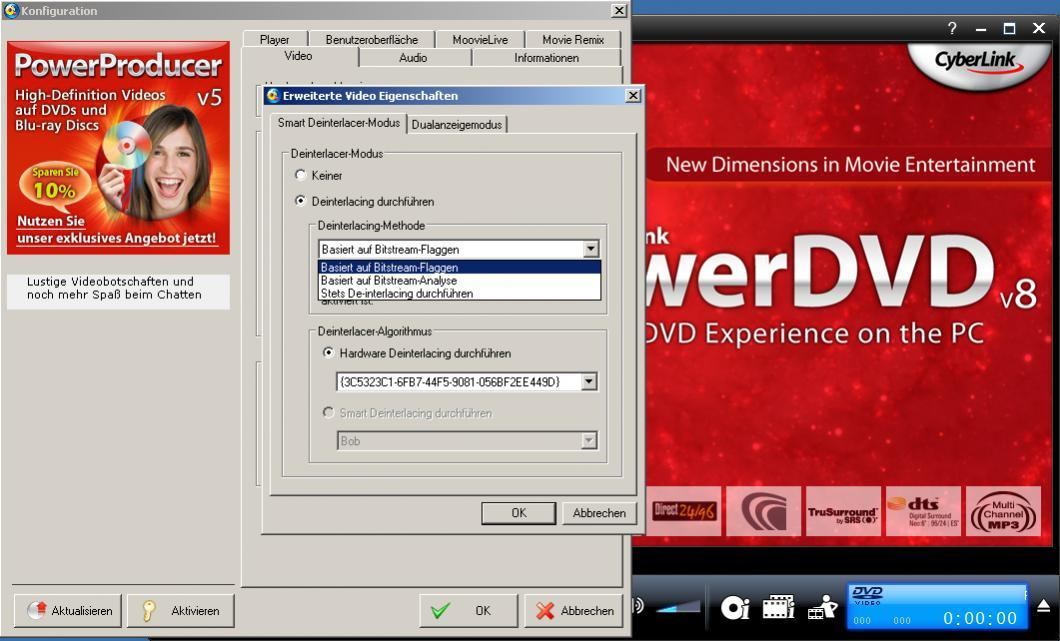Collapse the Deinterlacing-Methode dropdown arrow
The height and width of the screenshot is (641, 1060).
pyautogui.click(x=591, y=249)
